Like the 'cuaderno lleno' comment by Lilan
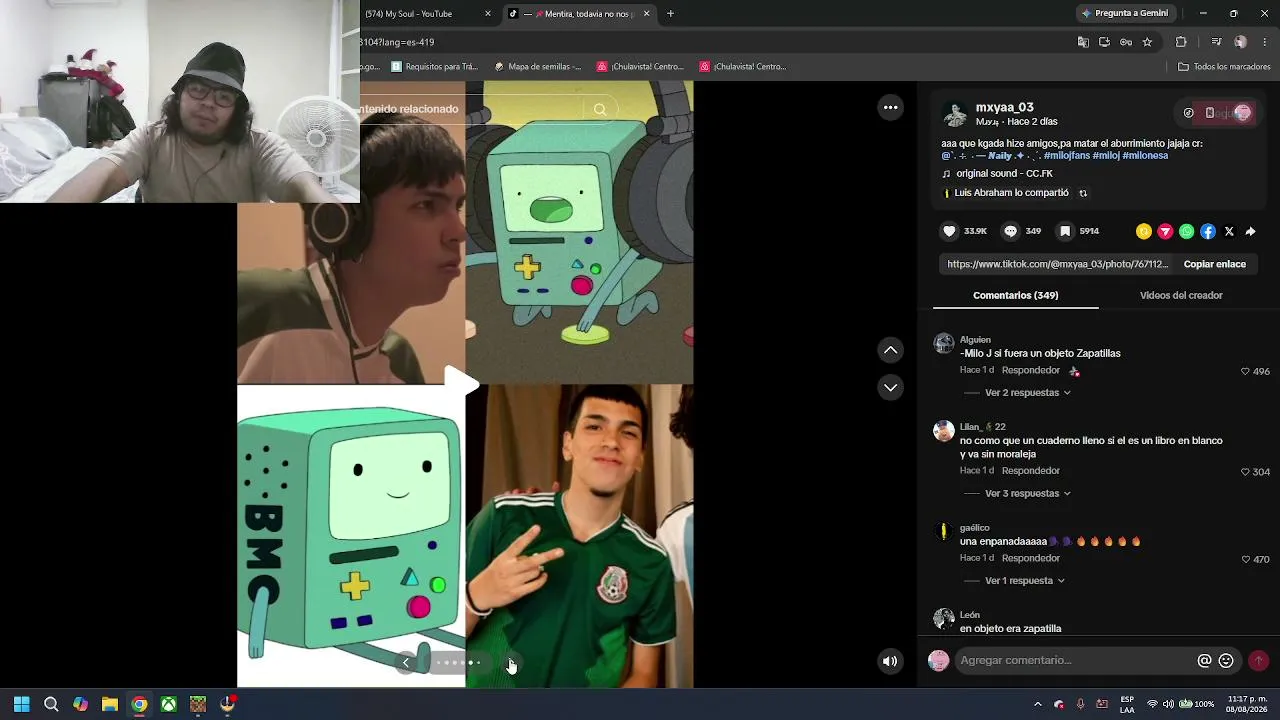 (1246, 472)
